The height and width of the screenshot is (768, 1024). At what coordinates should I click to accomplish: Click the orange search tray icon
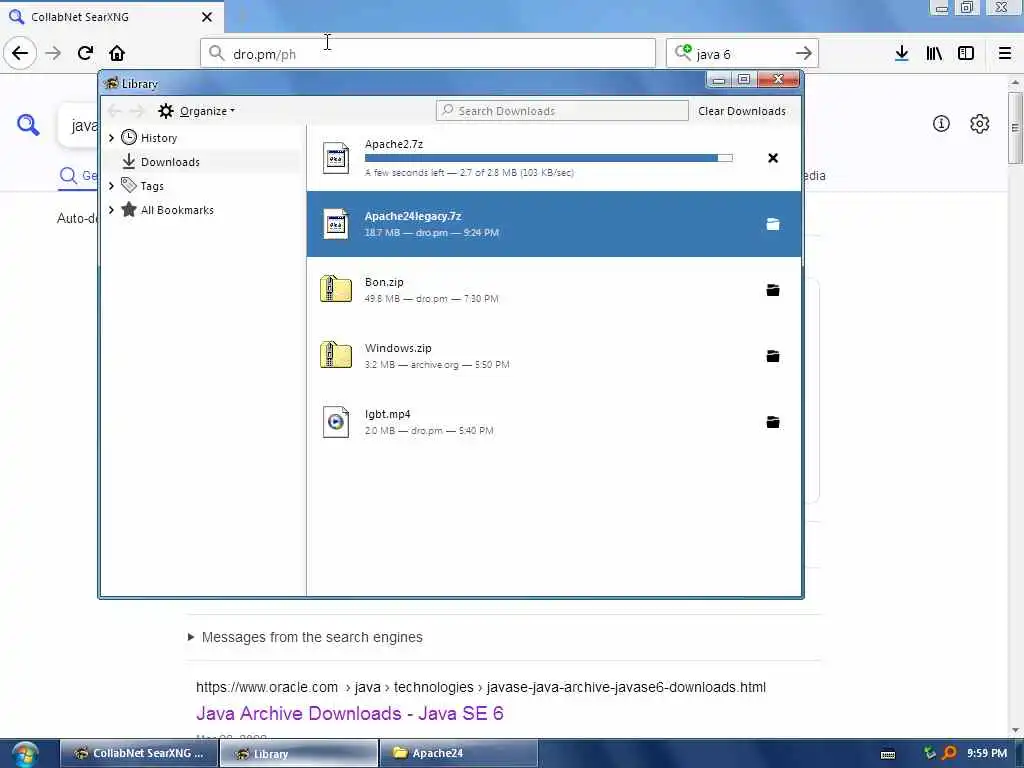(x=950, y=753)
